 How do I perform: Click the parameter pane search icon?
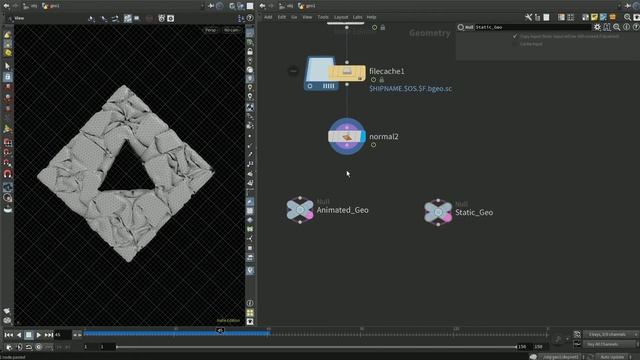617,27
